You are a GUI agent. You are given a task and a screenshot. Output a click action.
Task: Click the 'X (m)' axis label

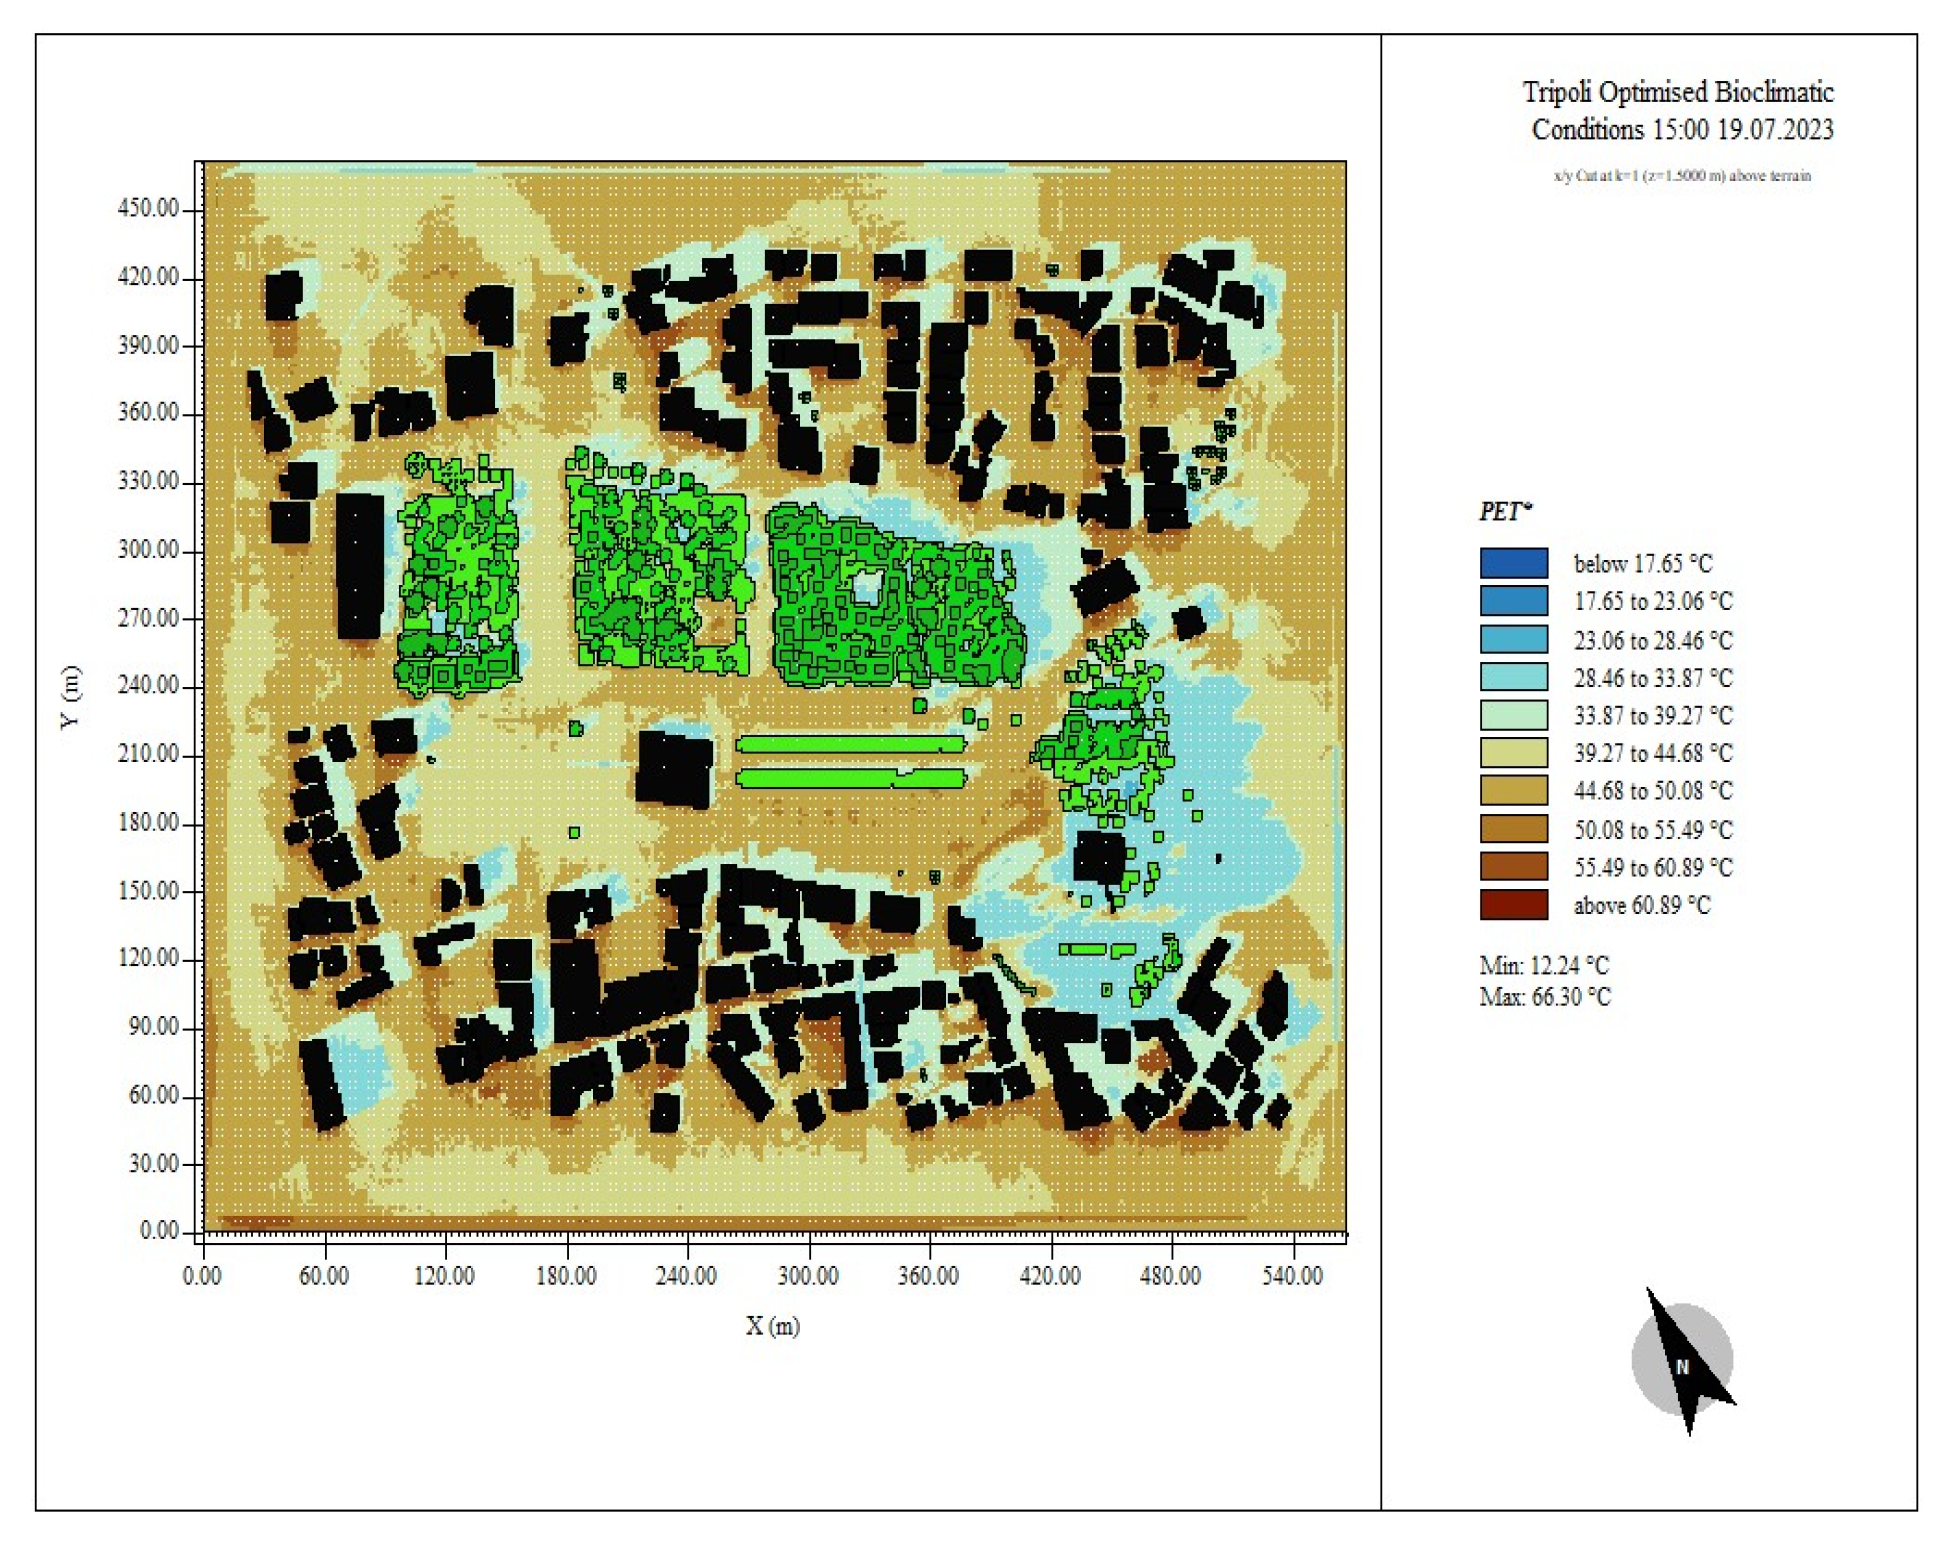tap(772, 1326)
